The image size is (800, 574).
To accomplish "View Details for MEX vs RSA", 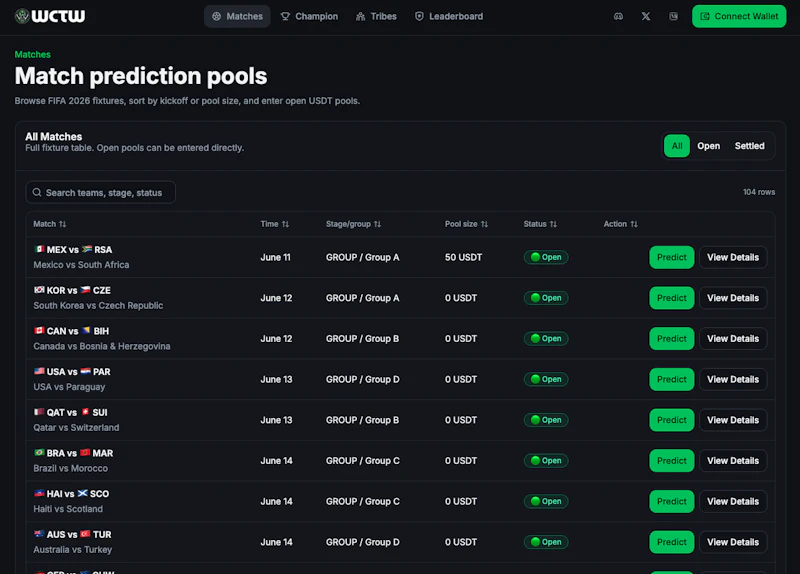I will (x=733, y=257).
